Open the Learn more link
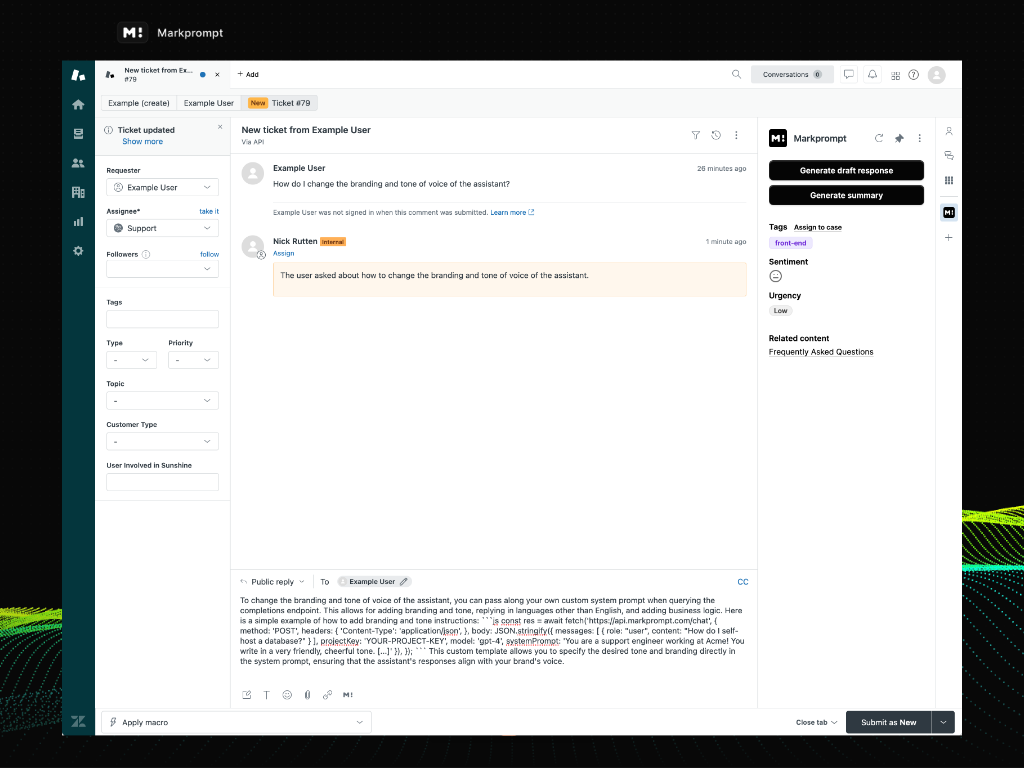This screenshot has height=768, width=1024. [x=512, y=212]
